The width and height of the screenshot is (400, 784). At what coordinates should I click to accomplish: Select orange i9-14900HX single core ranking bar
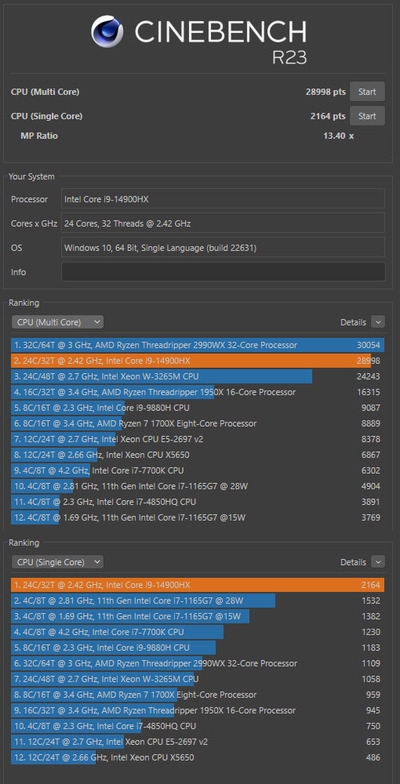(x=198, y=585)
